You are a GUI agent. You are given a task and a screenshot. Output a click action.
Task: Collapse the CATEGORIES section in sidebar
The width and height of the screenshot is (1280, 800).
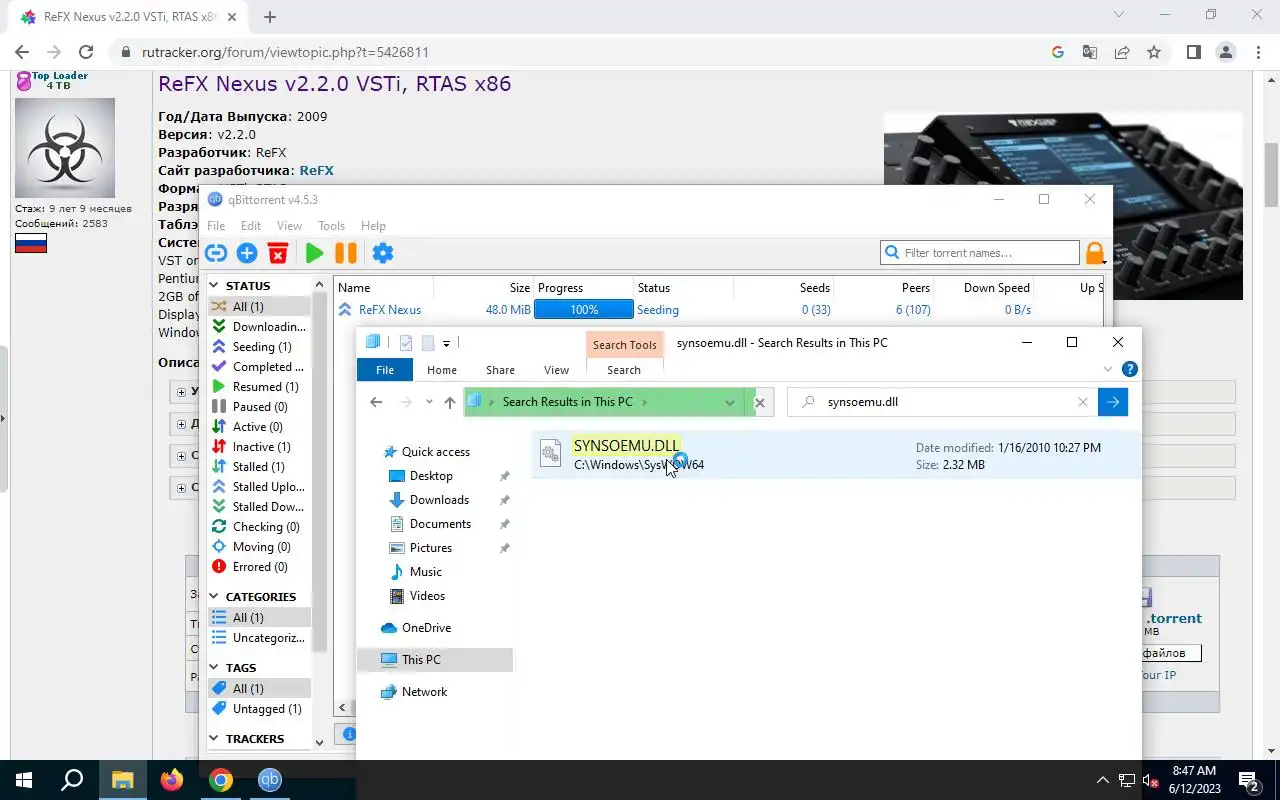(214, 597)
